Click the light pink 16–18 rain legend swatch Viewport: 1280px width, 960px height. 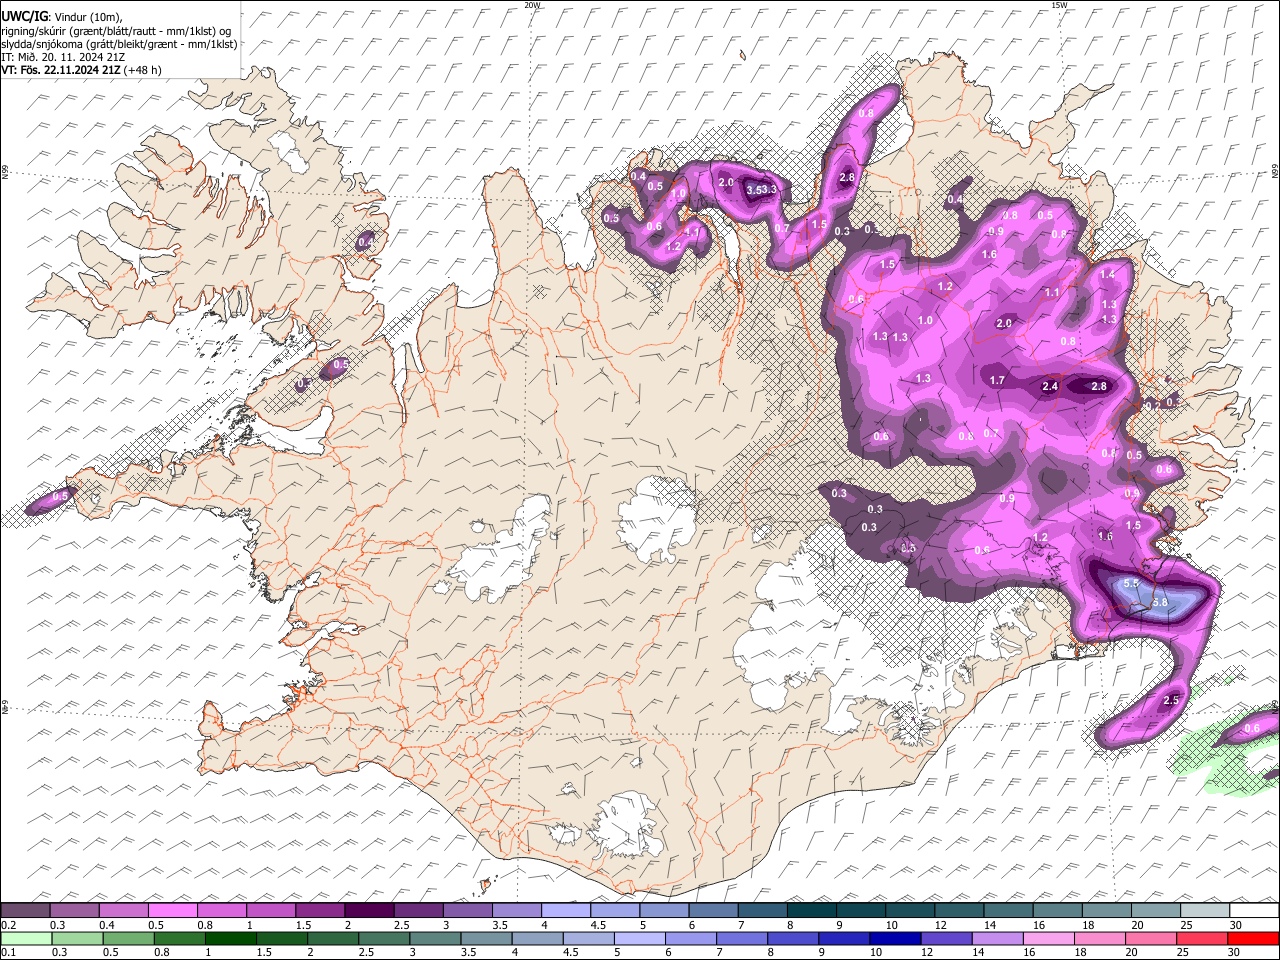(x=1046, y=938)
